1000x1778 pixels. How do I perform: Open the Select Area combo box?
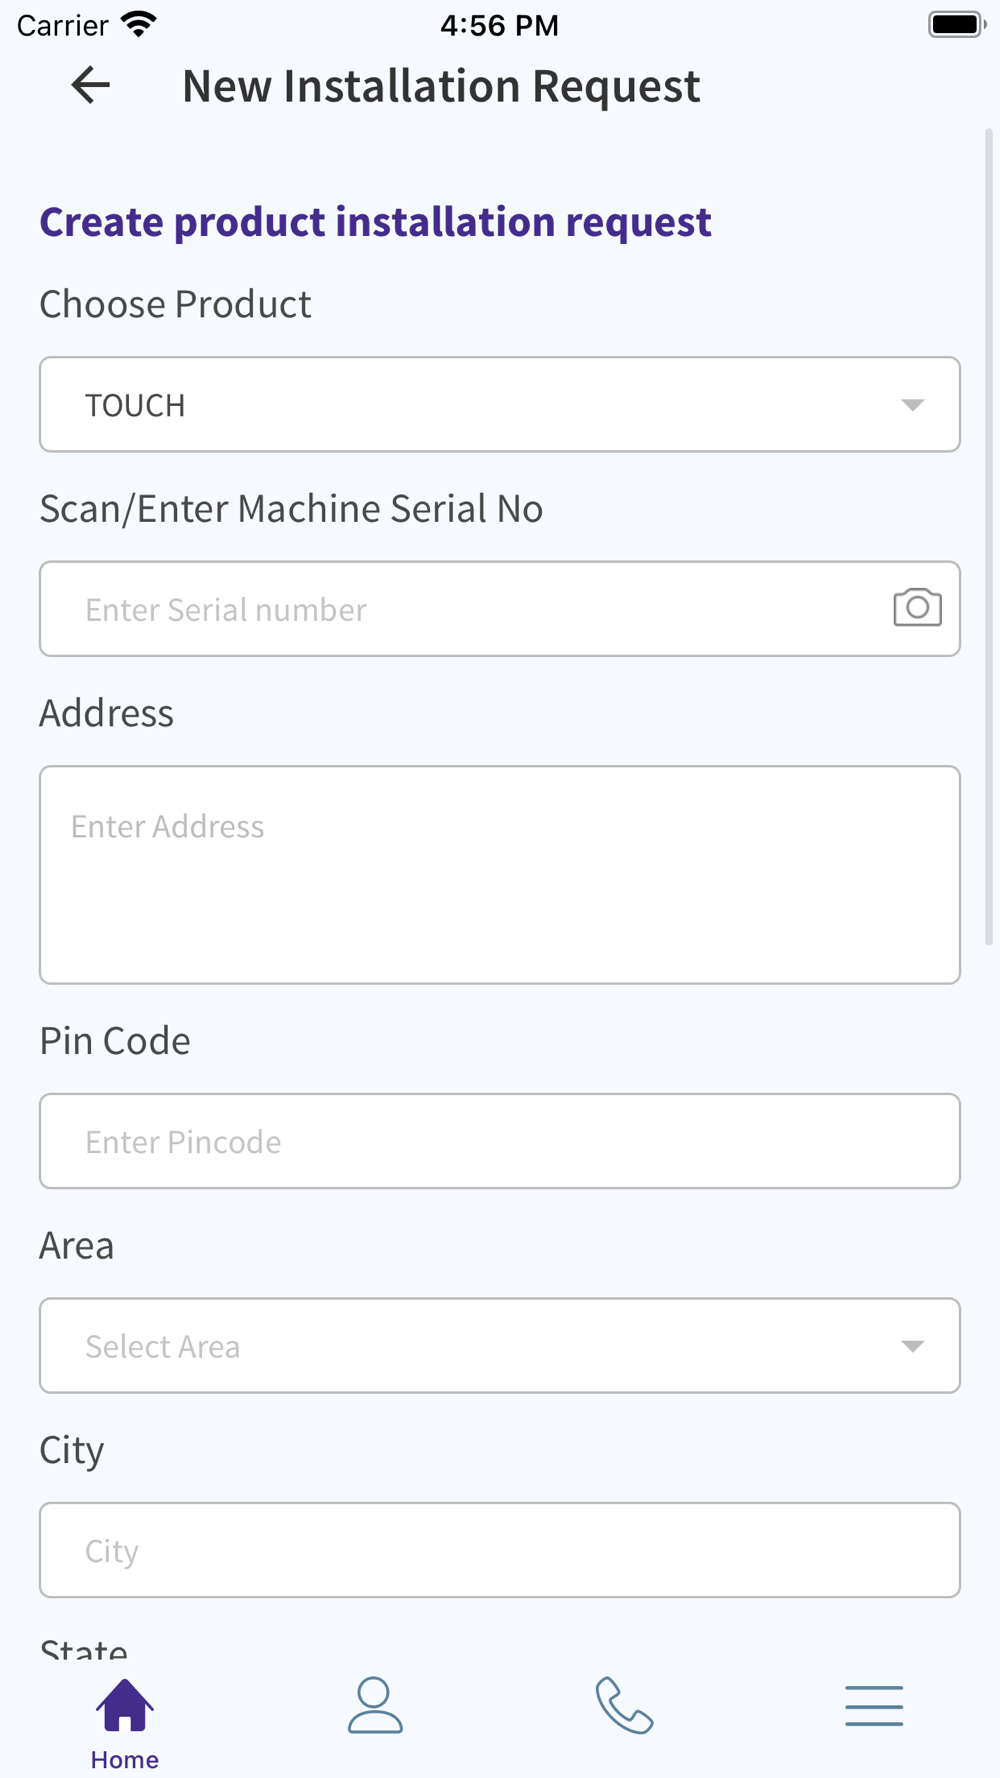tap(500, 1345)
